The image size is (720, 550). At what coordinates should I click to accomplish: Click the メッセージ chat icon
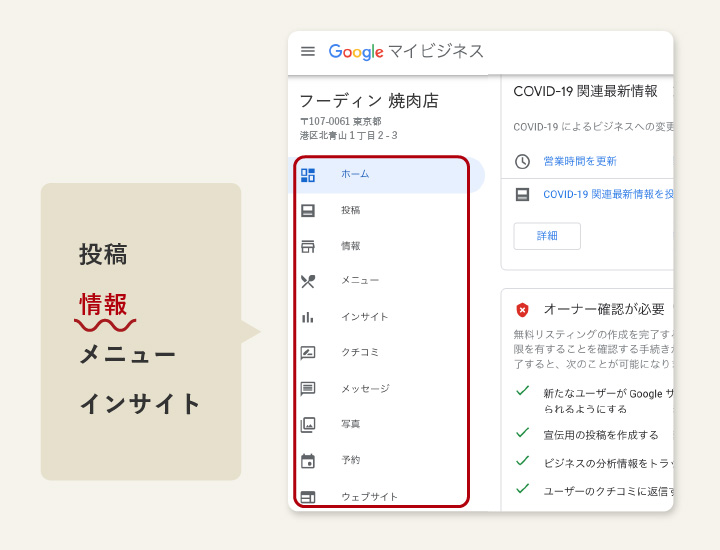click(308, 389)
